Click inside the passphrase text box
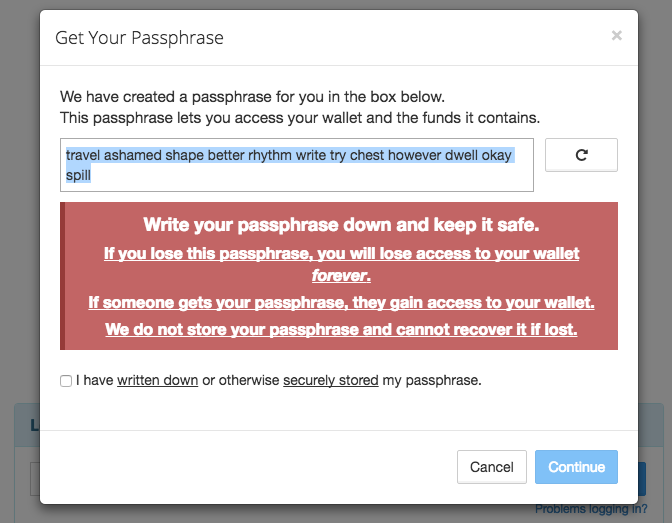 (297, 165)
